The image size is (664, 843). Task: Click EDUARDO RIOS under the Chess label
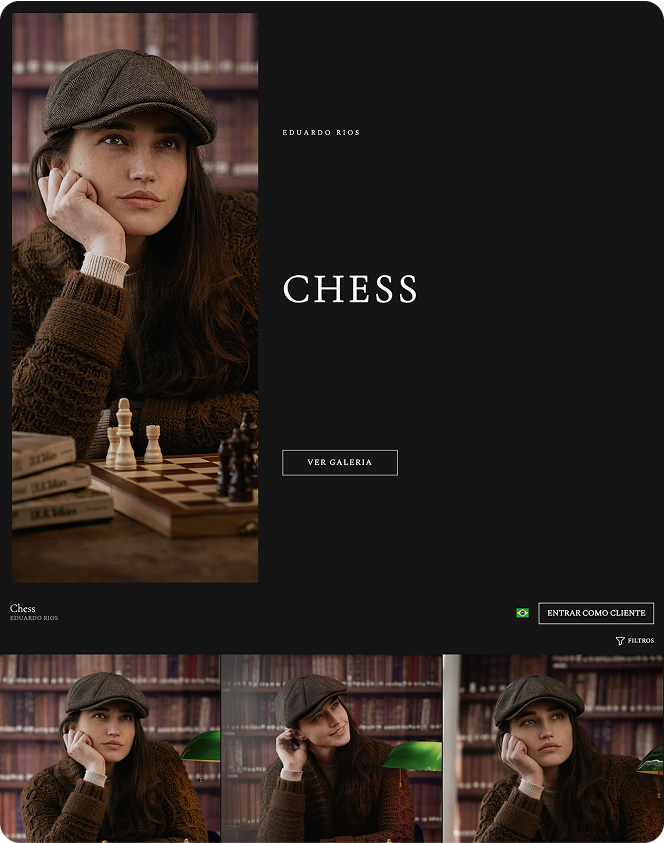point(34,618)
